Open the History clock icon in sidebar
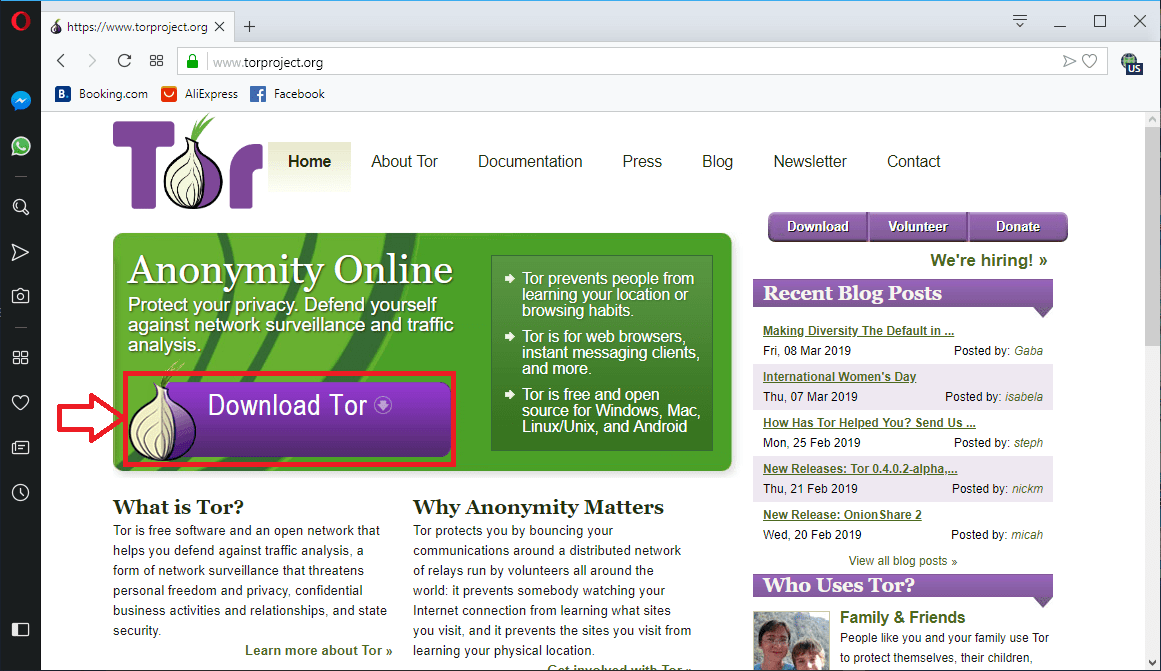1161x671 pixels. coord(20,492)
